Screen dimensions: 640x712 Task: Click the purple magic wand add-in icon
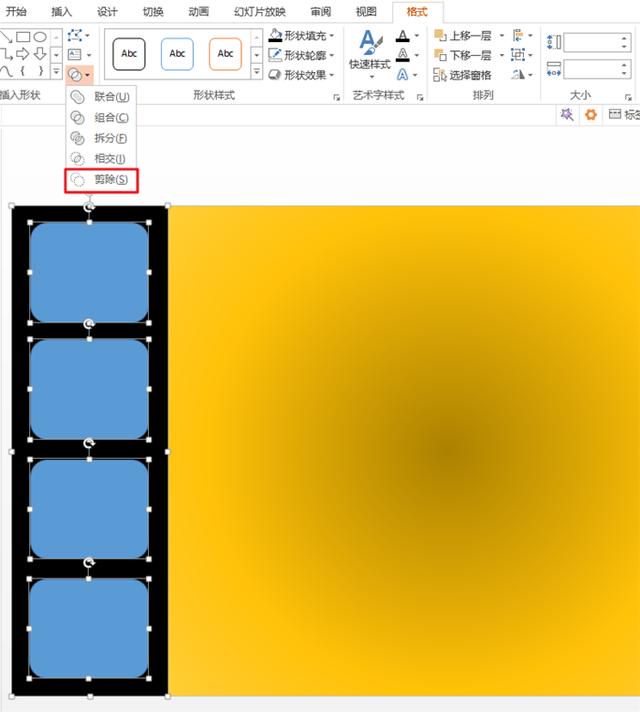click(567, 114)
